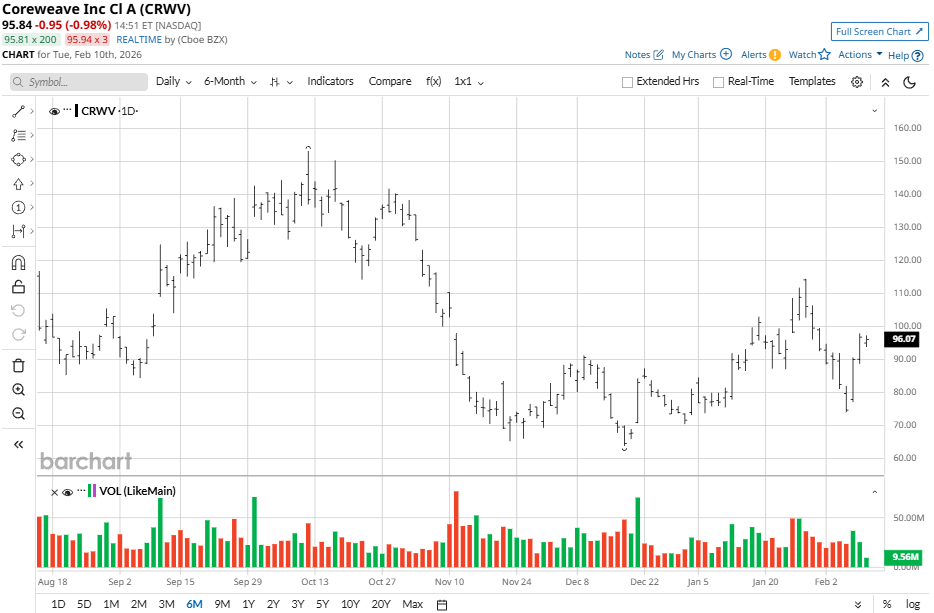The height and width of the screenshot is (613, 934).
Task: Click the green VOL color swatch
Action: 89,491
